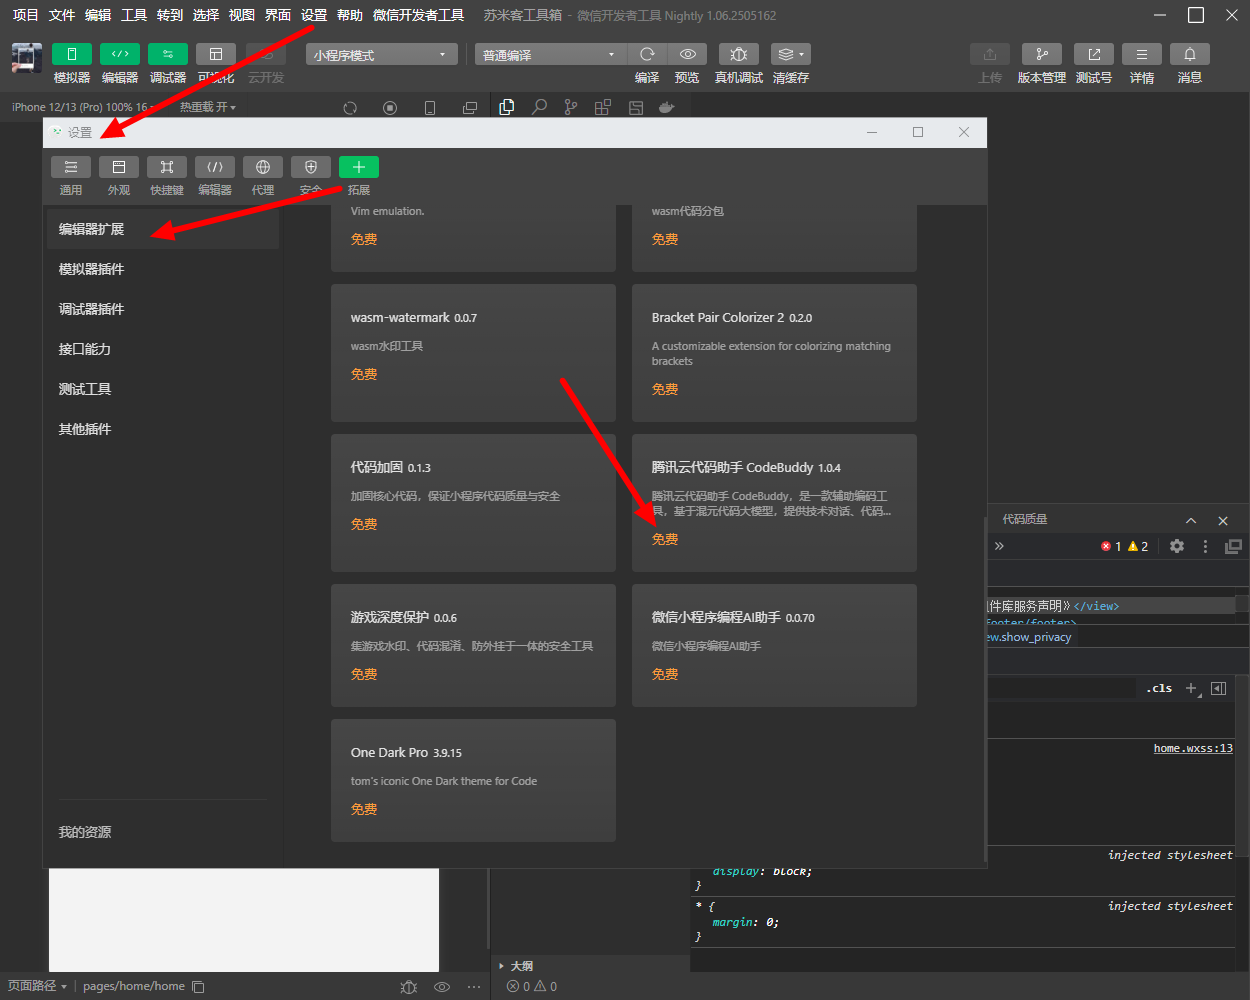The width and height of the screenshot is (1250, 1000).
Task: Toggle the 调试器 debugger panel button
Action: [x=168, y=54]
